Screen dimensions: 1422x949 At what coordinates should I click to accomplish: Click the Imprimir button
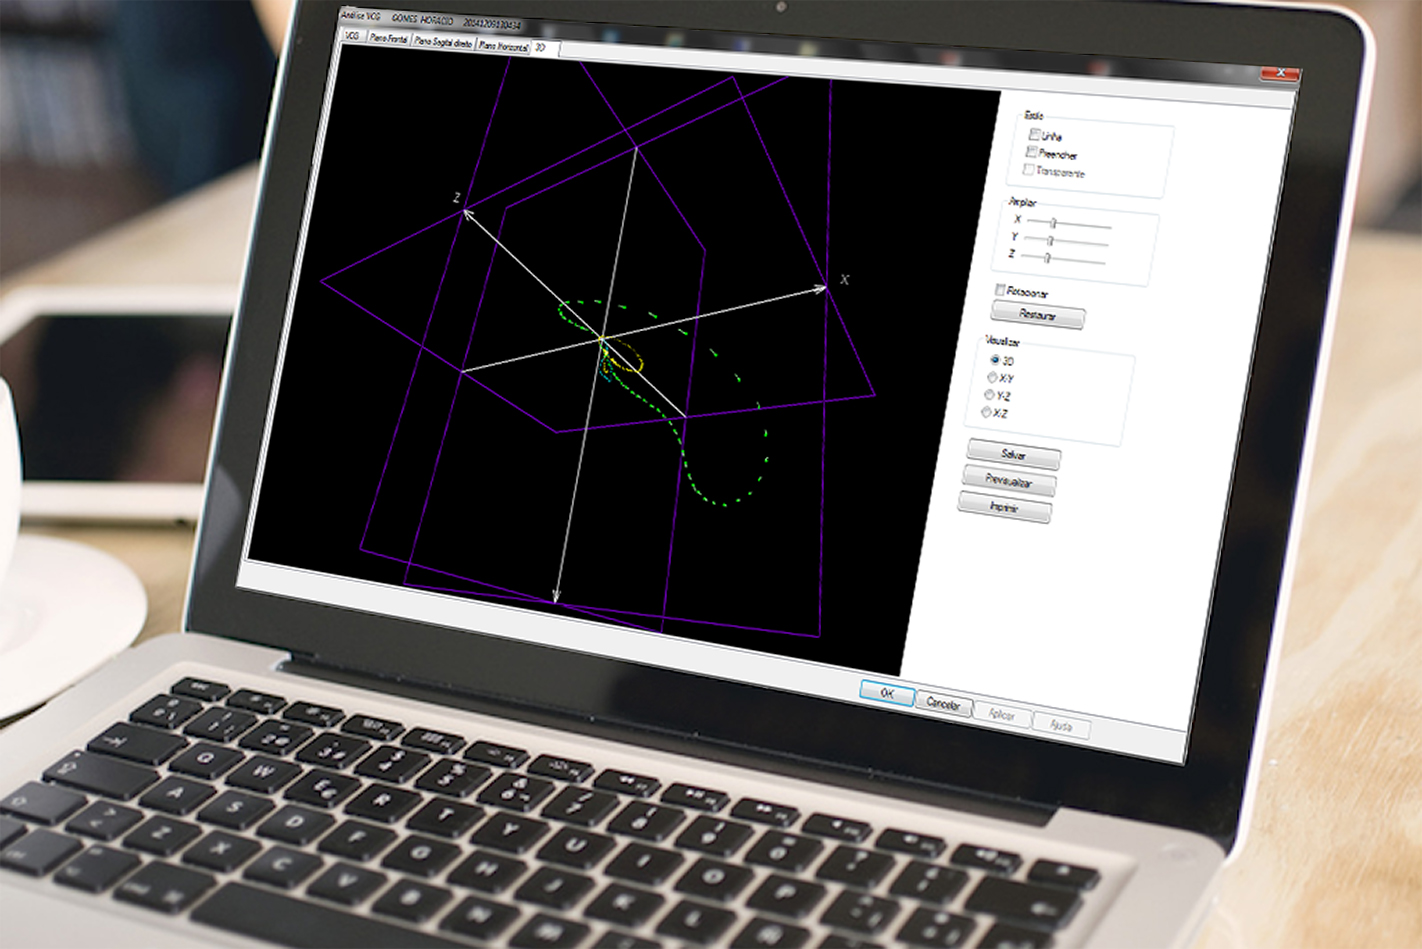pos(1005,508)
